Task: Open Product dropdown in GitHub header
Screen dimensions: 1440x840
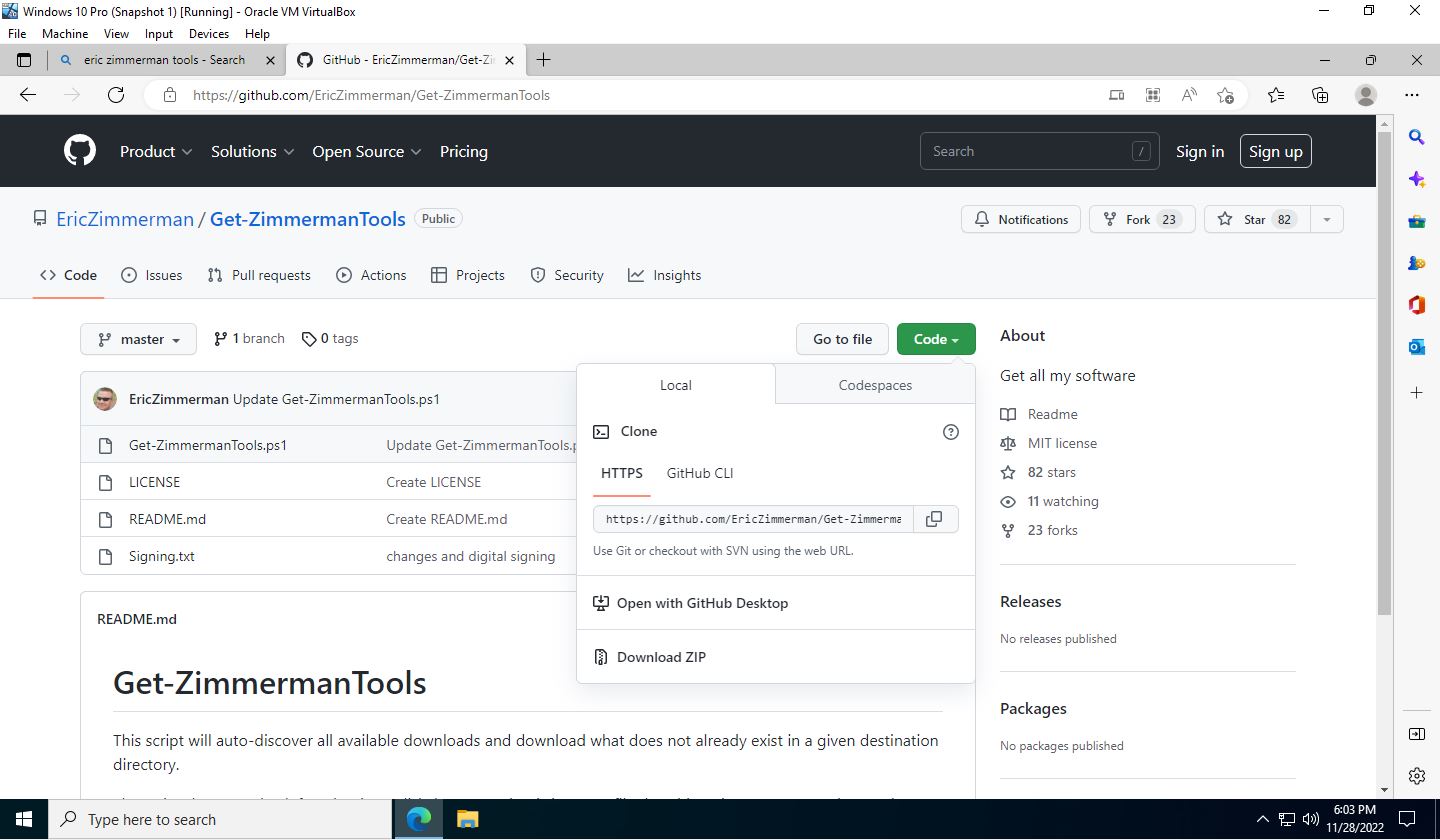Action: 156,151
